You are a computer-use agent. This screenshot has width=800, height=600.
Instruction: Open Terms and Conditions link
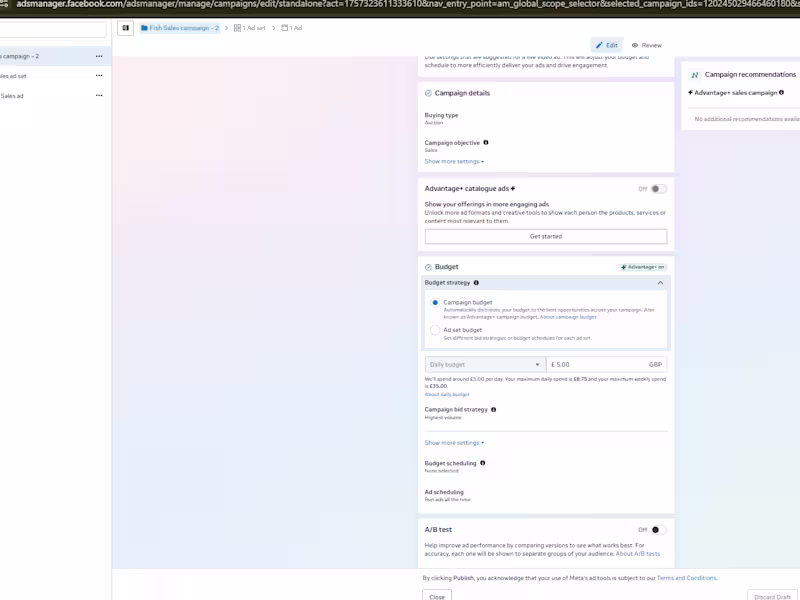[687, 578]
